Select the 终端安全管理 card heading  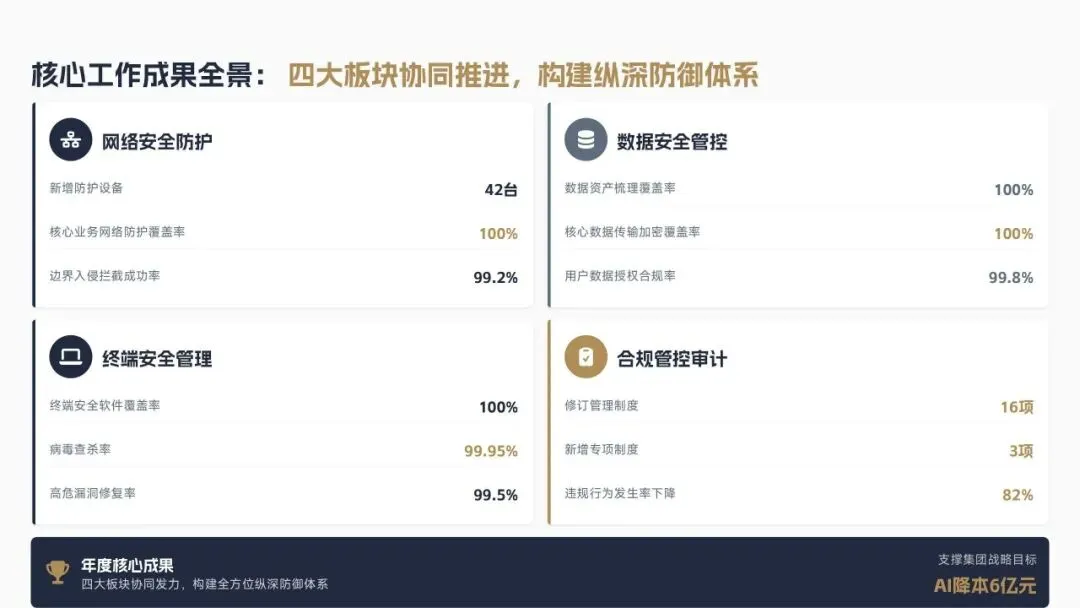pyautogui.click(x=157, y=359)
